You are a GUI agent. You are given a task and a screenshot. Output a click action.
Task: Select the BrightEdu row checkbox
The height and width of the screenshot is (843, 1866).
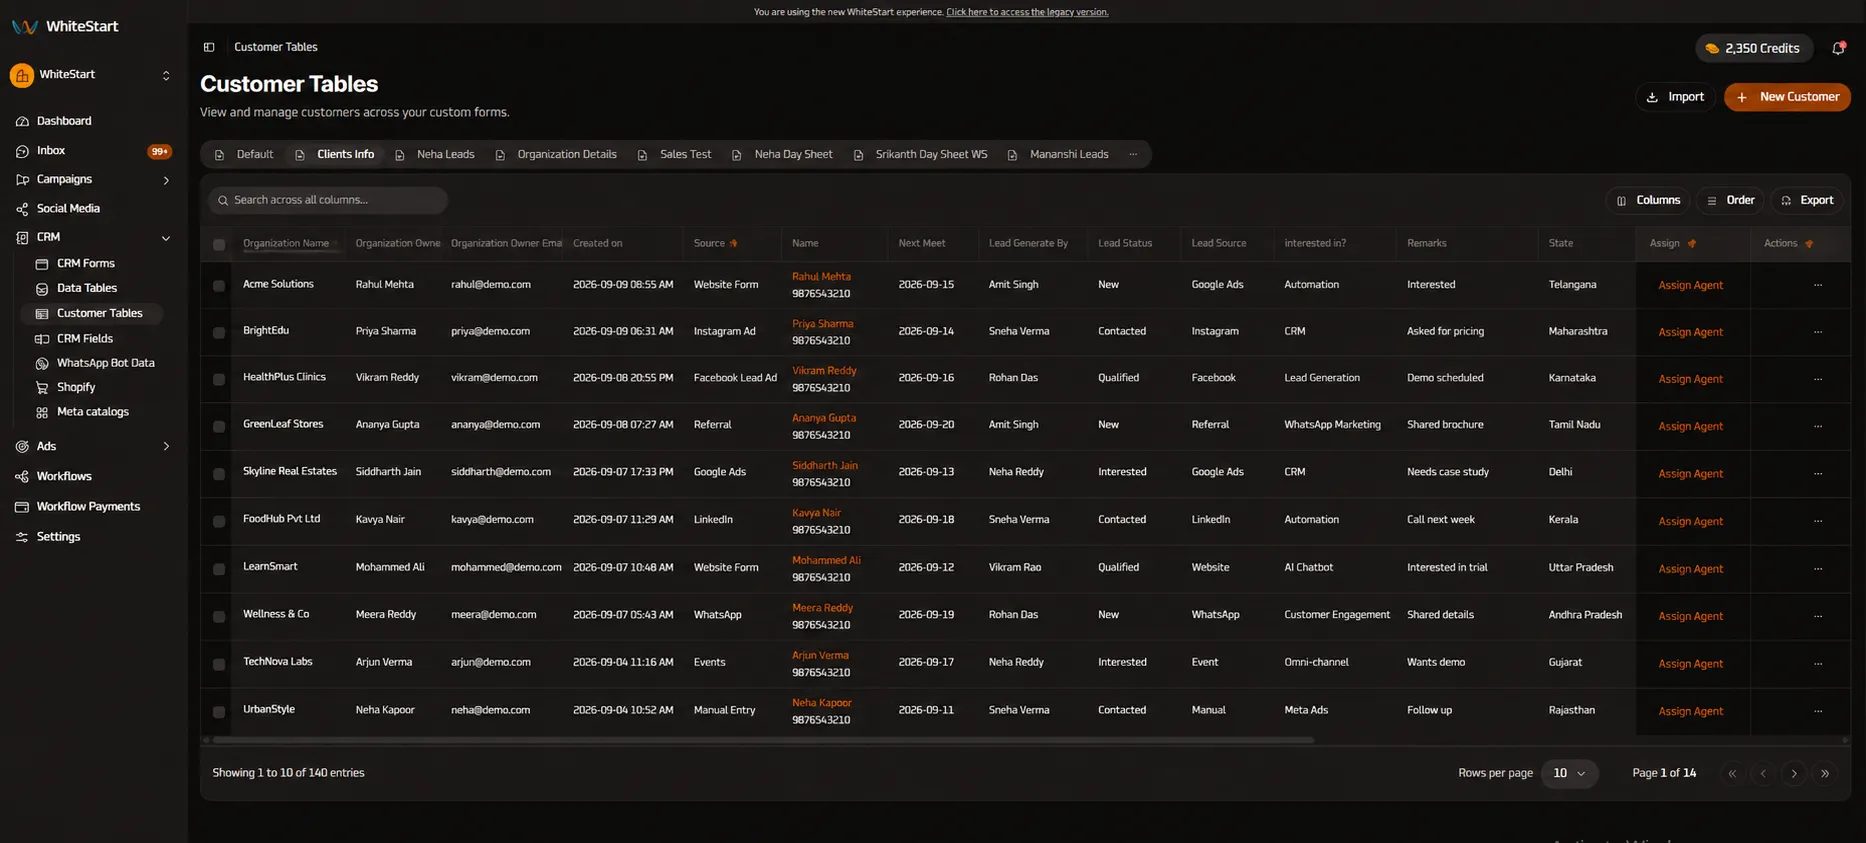pos(219,333)
